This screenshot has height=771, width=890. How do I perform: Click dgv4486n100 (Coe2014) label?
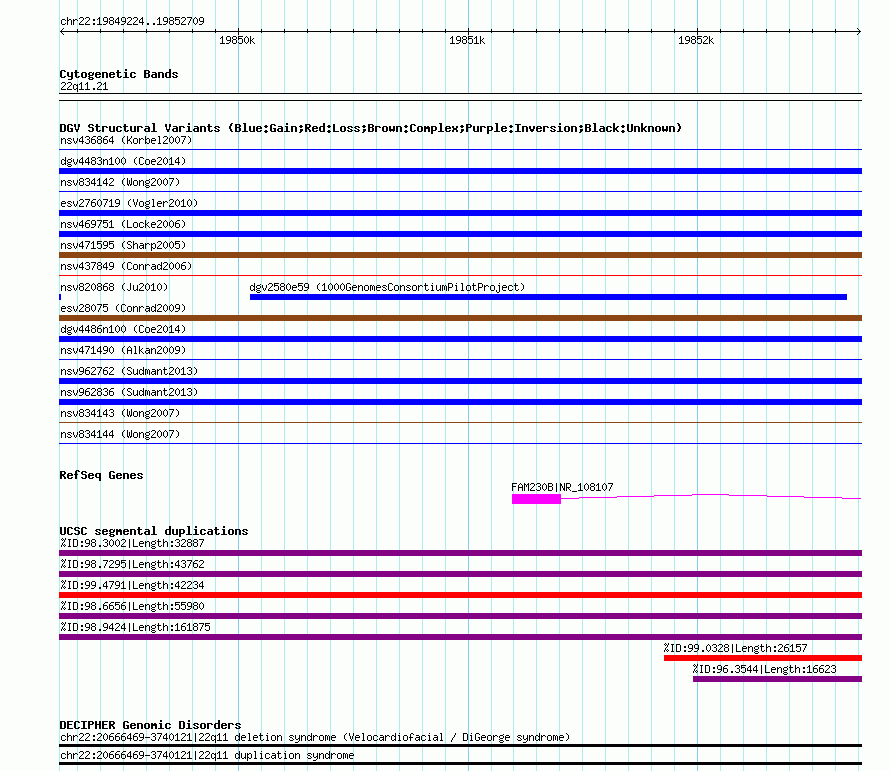(123, 329)
